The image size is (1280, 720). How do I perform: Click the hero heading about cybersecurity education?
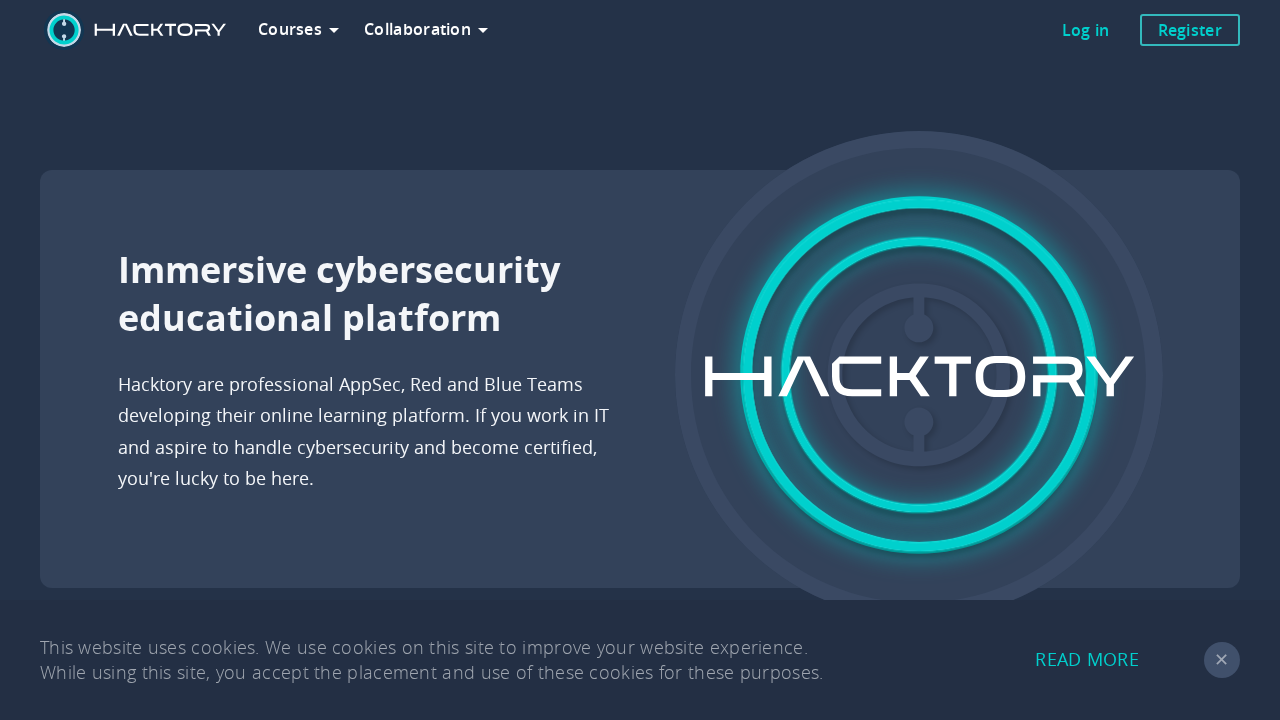pyautogui.click(x=339, y=294)
